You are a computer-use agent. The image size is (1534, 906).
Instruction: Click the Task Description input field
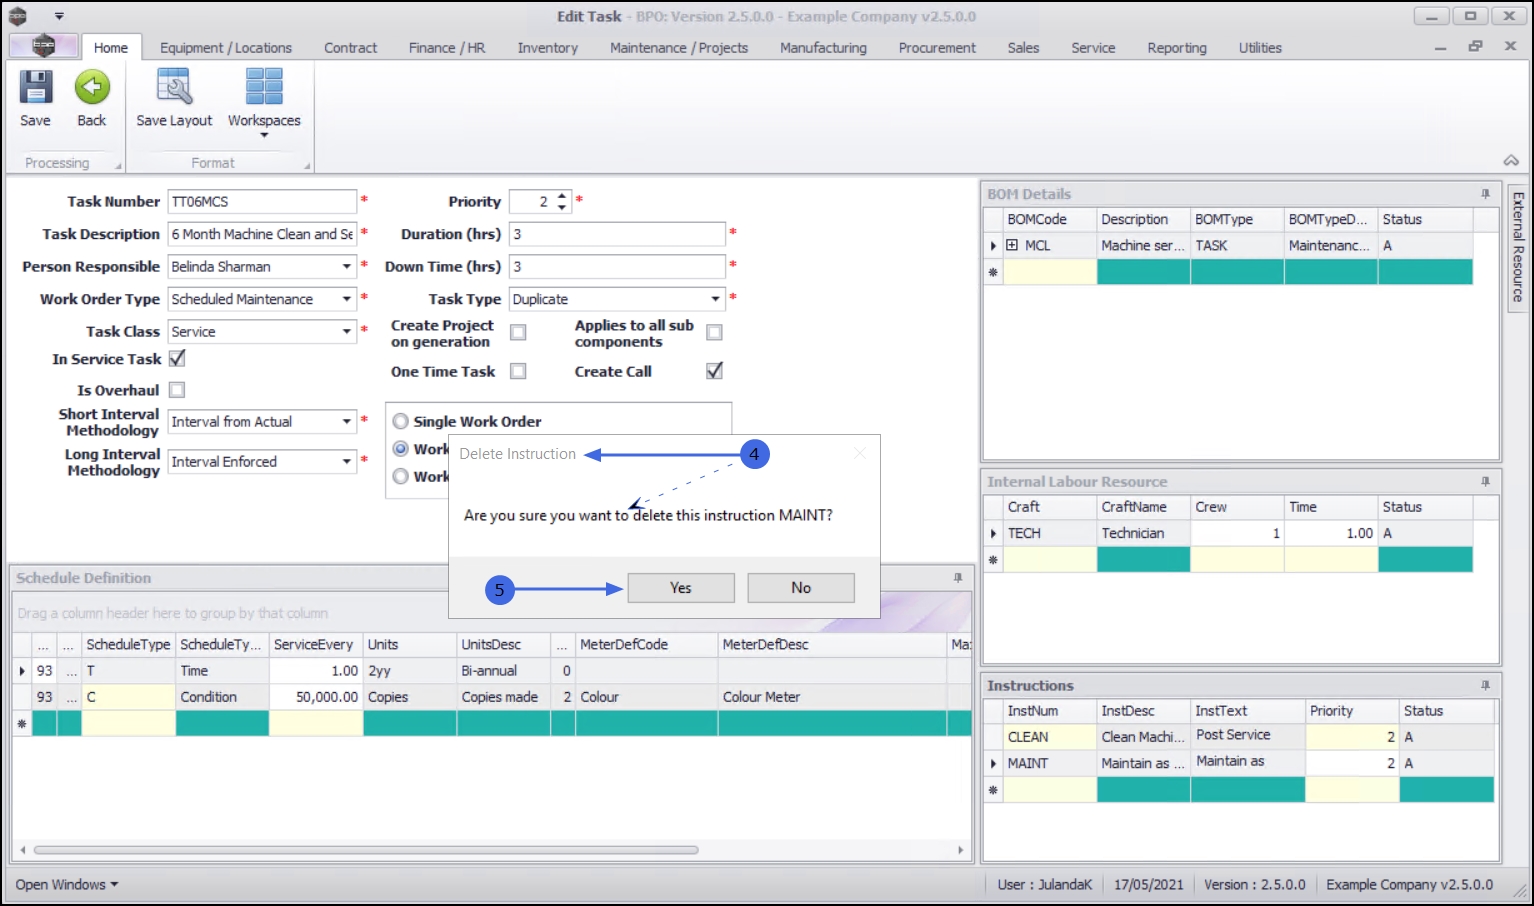coord(262,234)
